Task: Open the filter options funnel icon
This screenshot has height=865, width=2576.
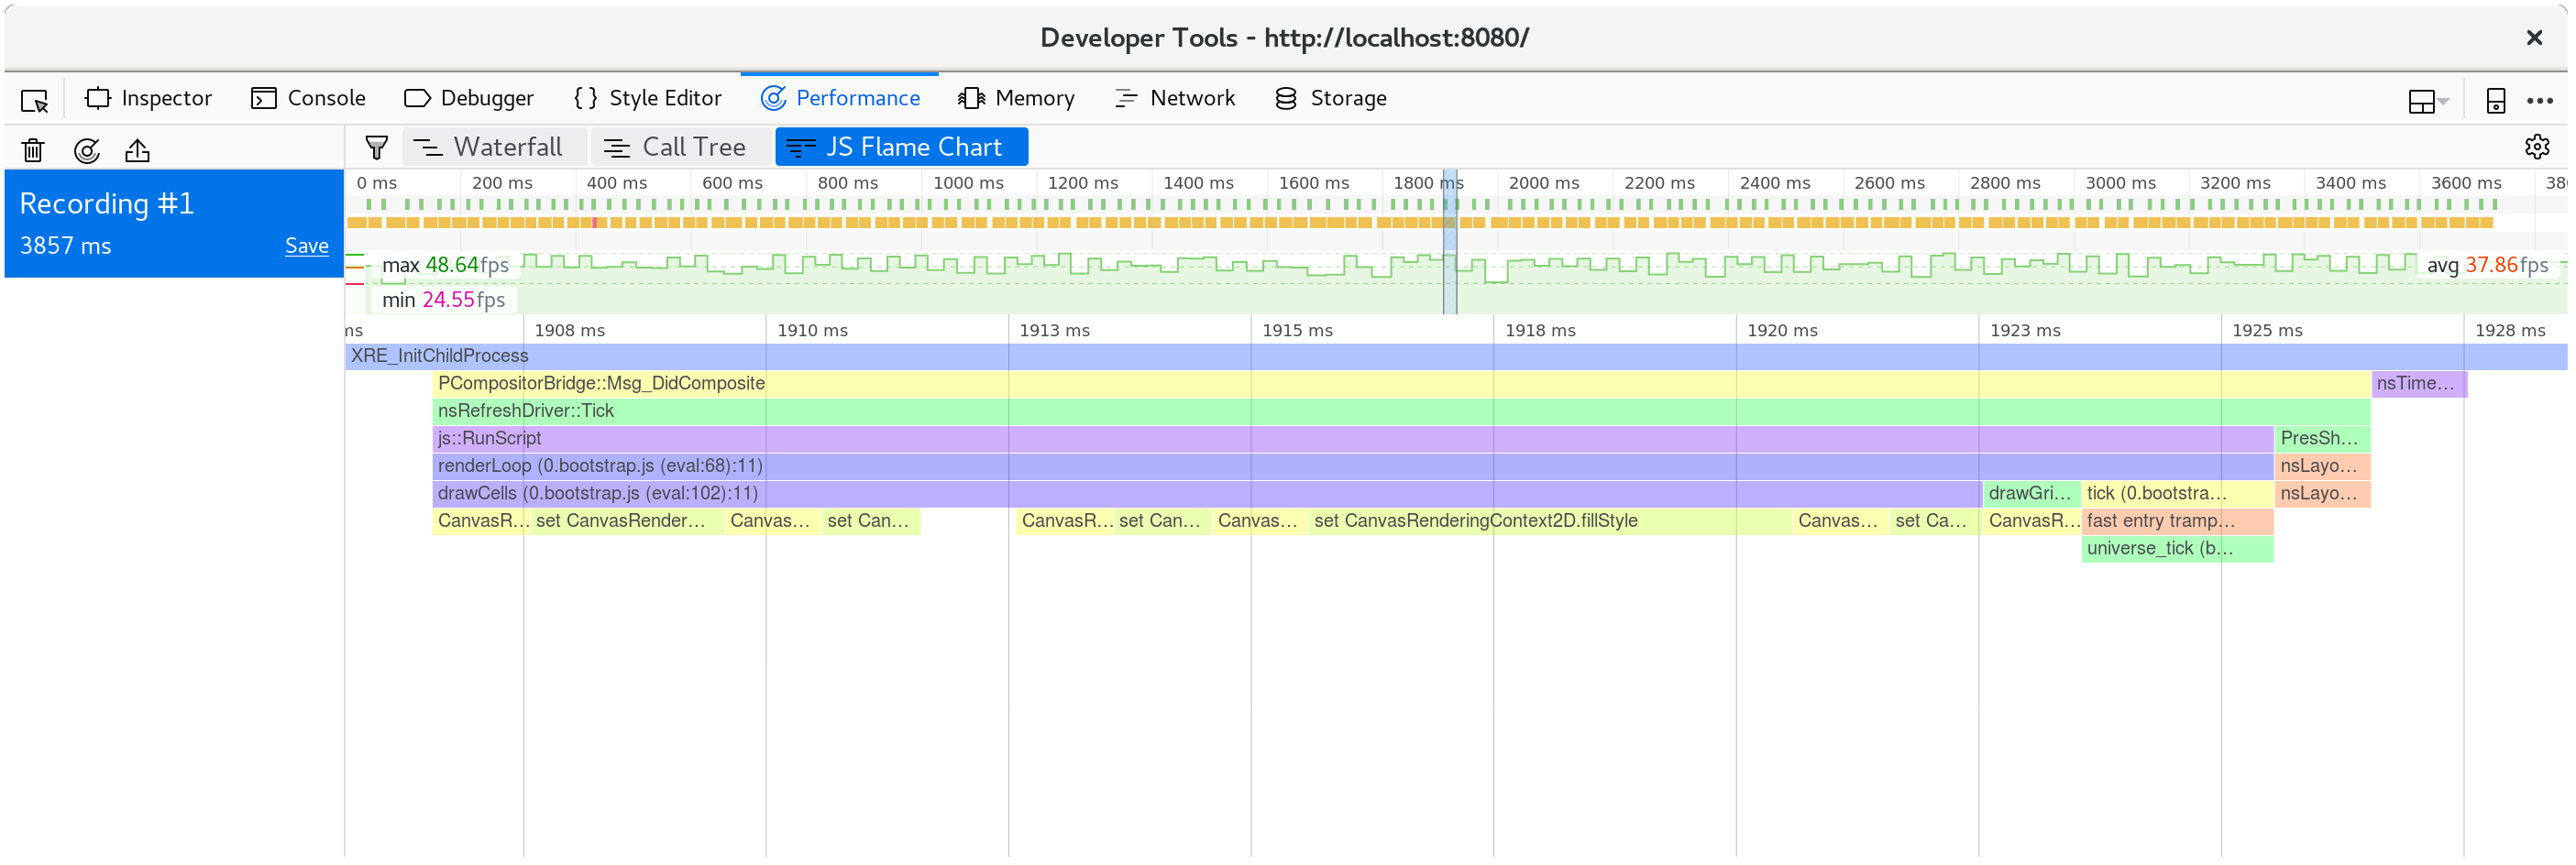Action: coord(375,146)
